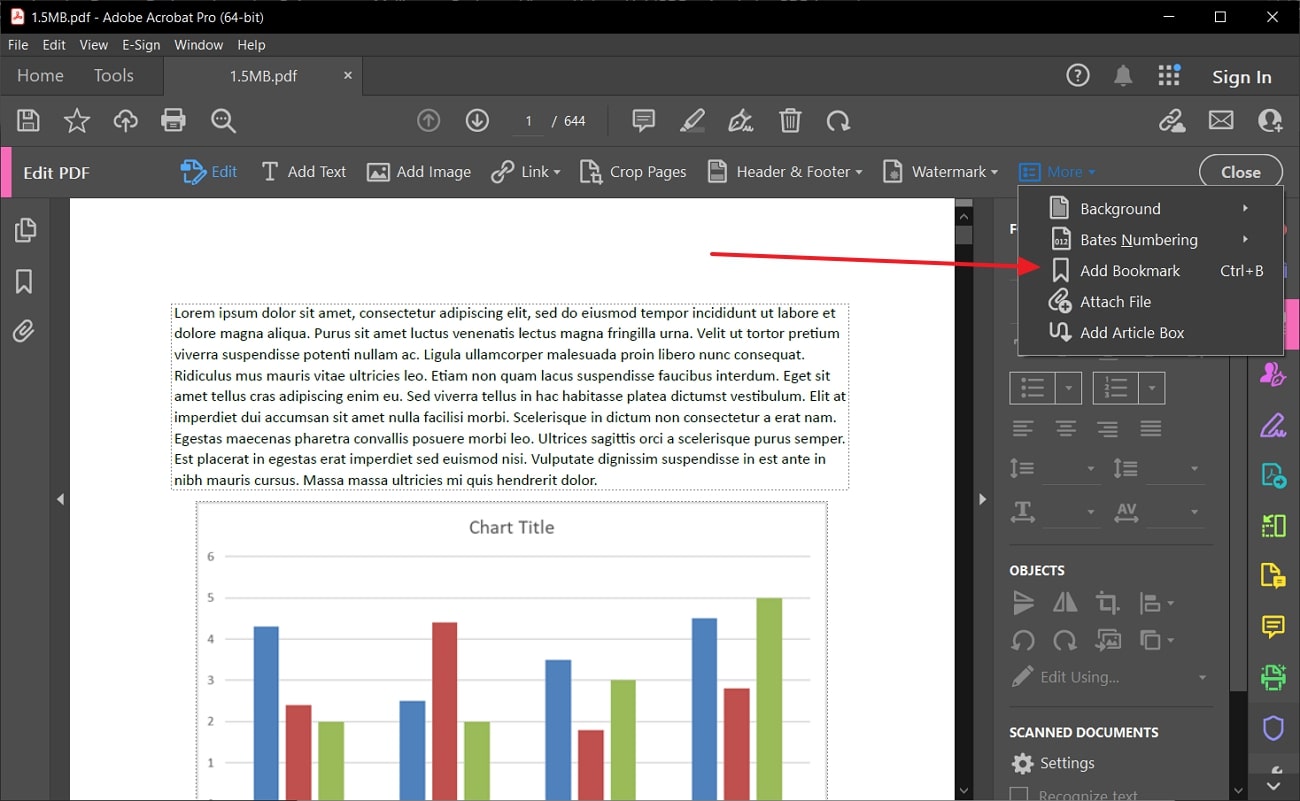Open the Attachments paperclip panel in left sidebar
Image resolution: width=1300 pixels, height=801 pixels.
24,331
